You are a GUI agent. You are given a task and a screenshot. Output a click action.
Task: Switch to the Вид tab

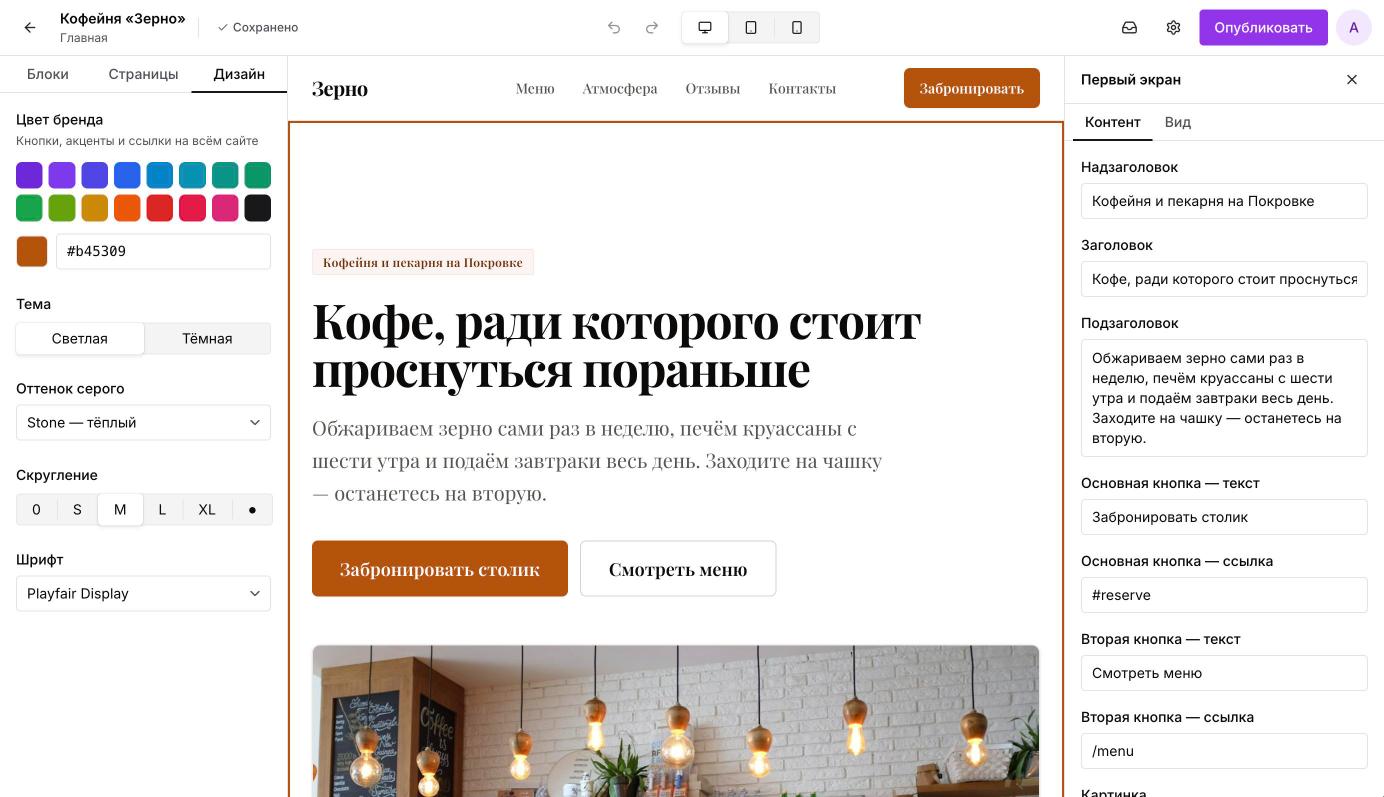click(1178, 122)
